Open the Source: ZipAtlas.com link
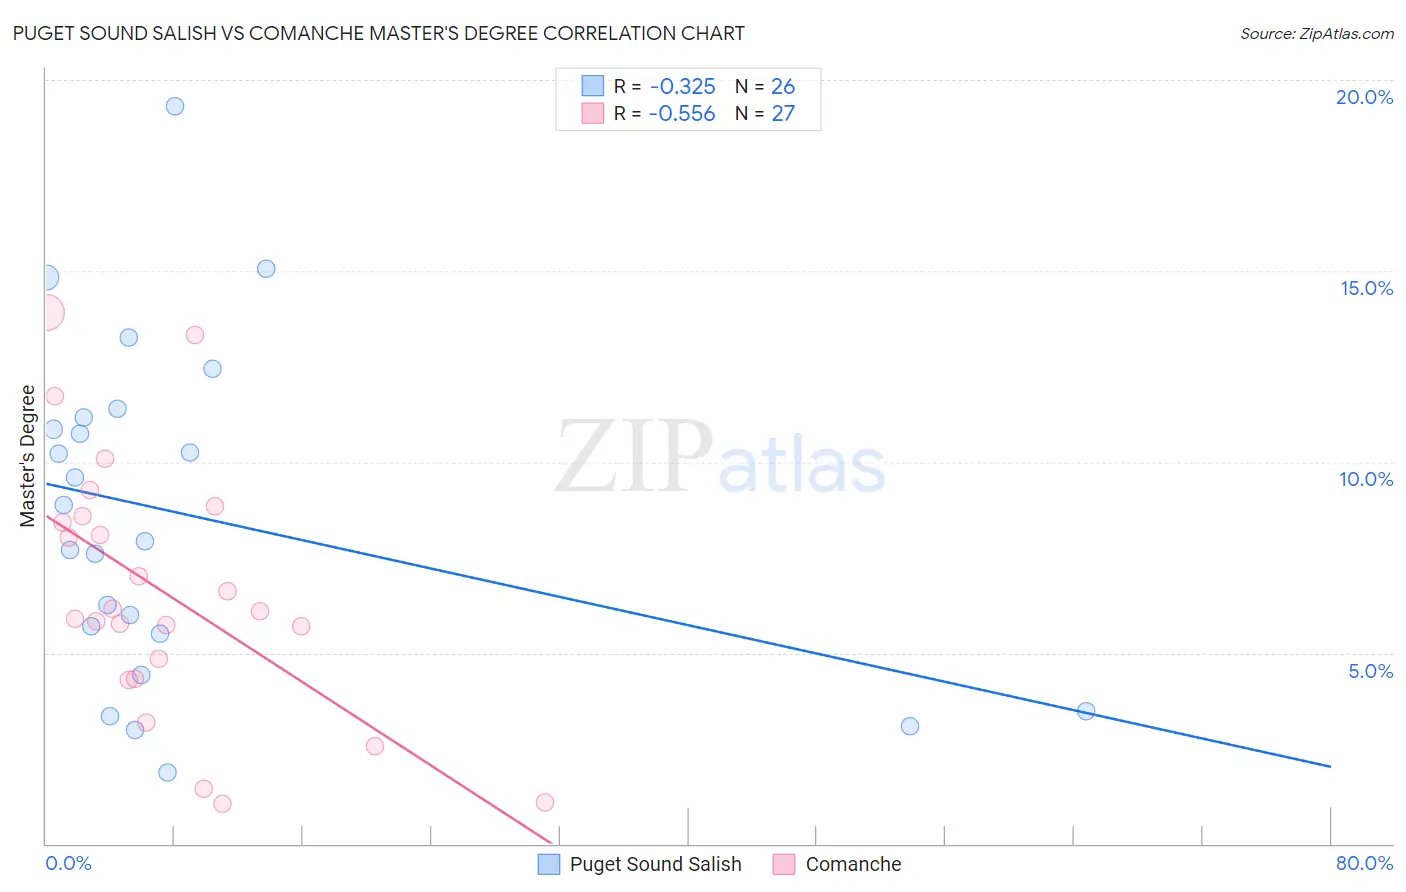Image resolution: width=1406 pixels, height=892 pixels. tap(1317, 33)
